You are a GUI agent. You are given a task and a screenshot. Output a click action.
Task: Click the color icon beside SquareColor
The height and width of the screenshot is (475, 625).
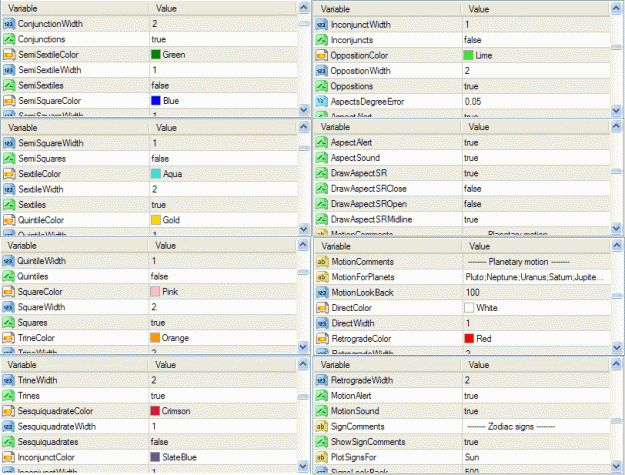[x=8, y=292]
